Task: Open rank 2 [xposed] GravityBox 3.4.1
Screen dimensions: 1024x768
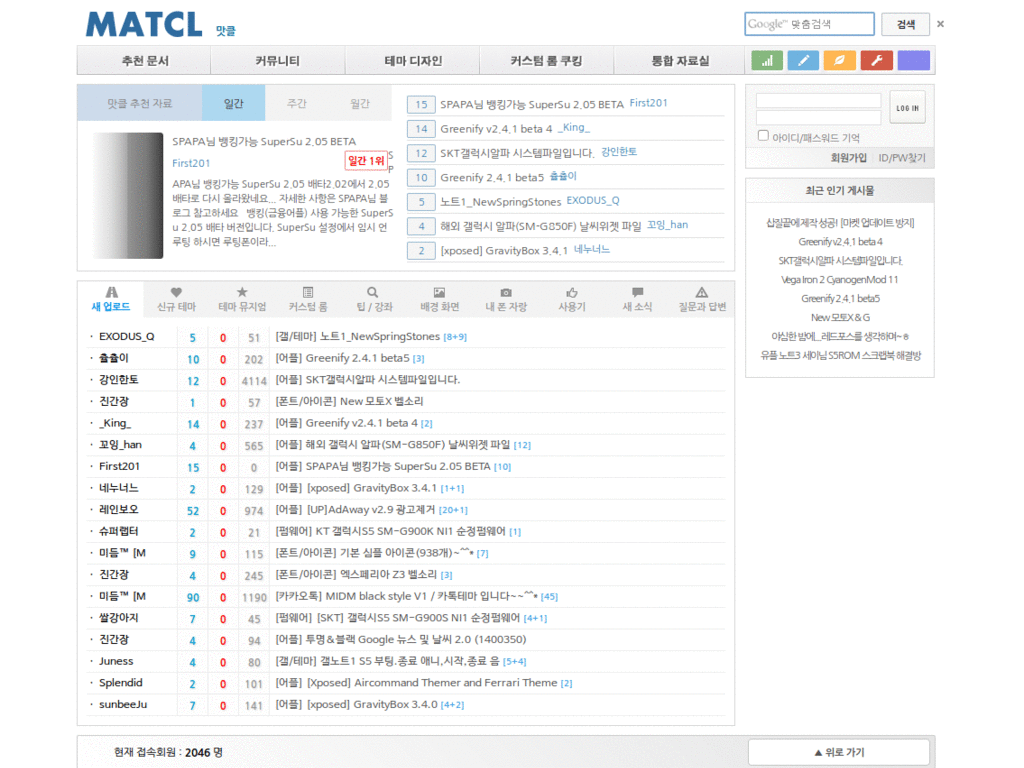Action: [x=504, y=250]
